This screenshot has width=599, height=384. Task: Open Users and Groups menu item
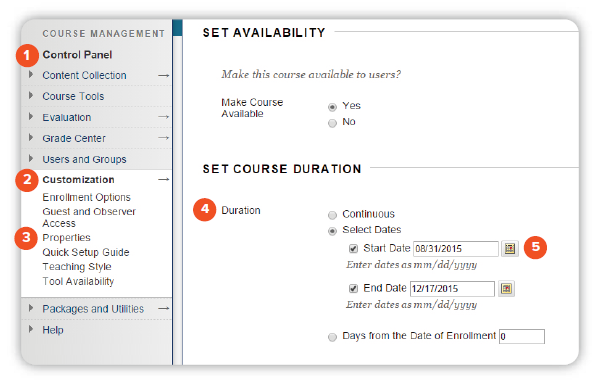(x=84, y=159)
